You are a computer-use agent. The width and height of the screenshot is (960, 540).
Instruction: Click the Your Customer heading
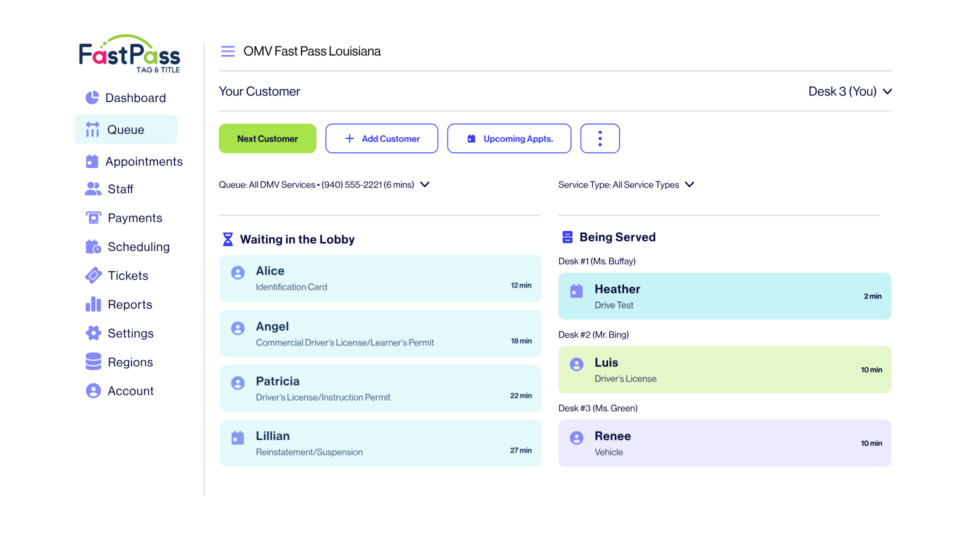260,91
